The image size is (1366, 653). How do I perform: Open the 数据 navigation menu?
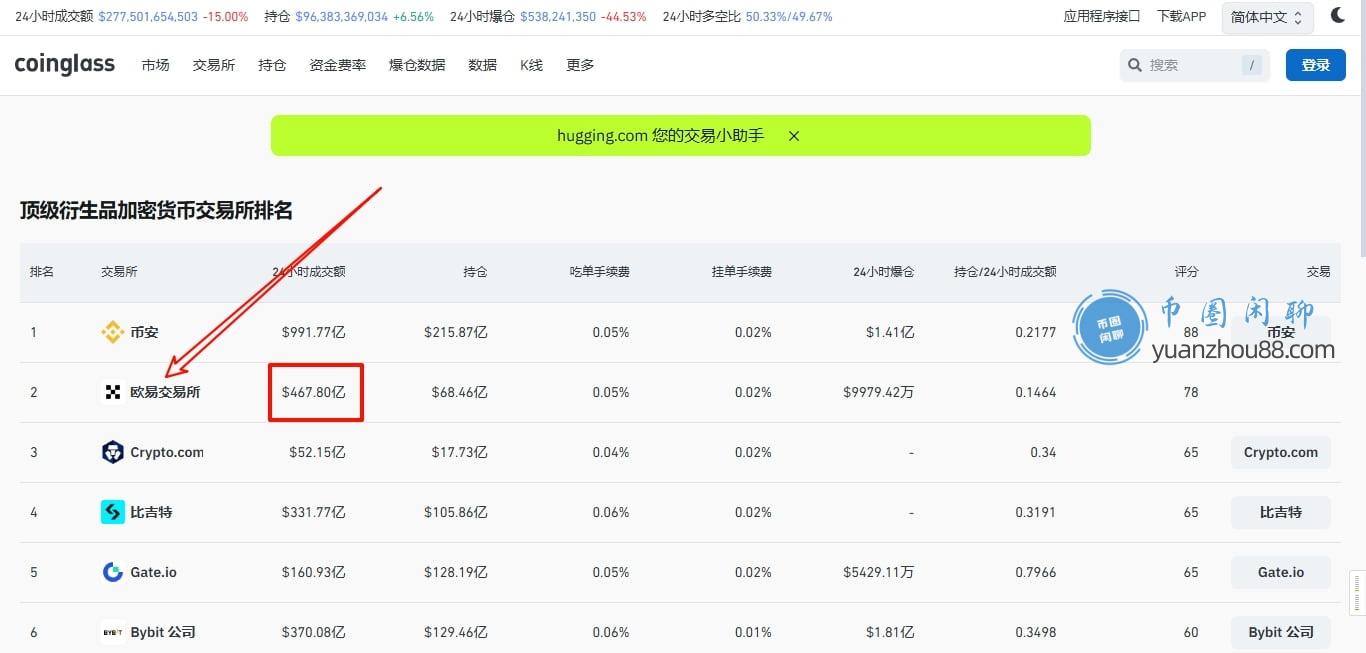pos(482,65)
